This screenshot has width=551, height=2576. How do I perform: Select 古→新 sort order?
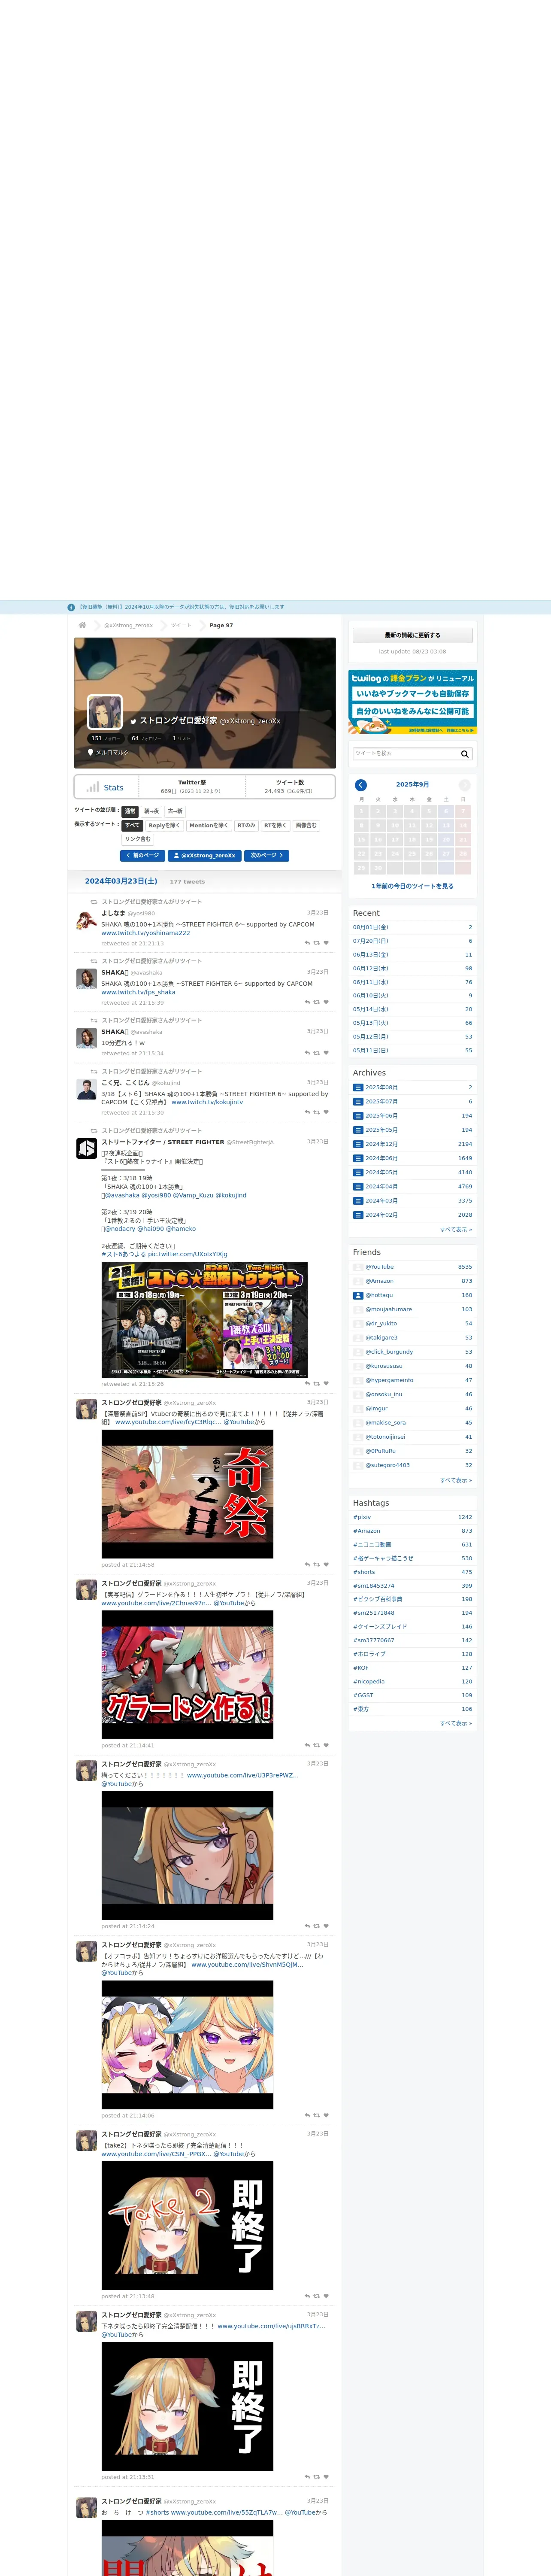pyautogui.click(x=175, y=811)
